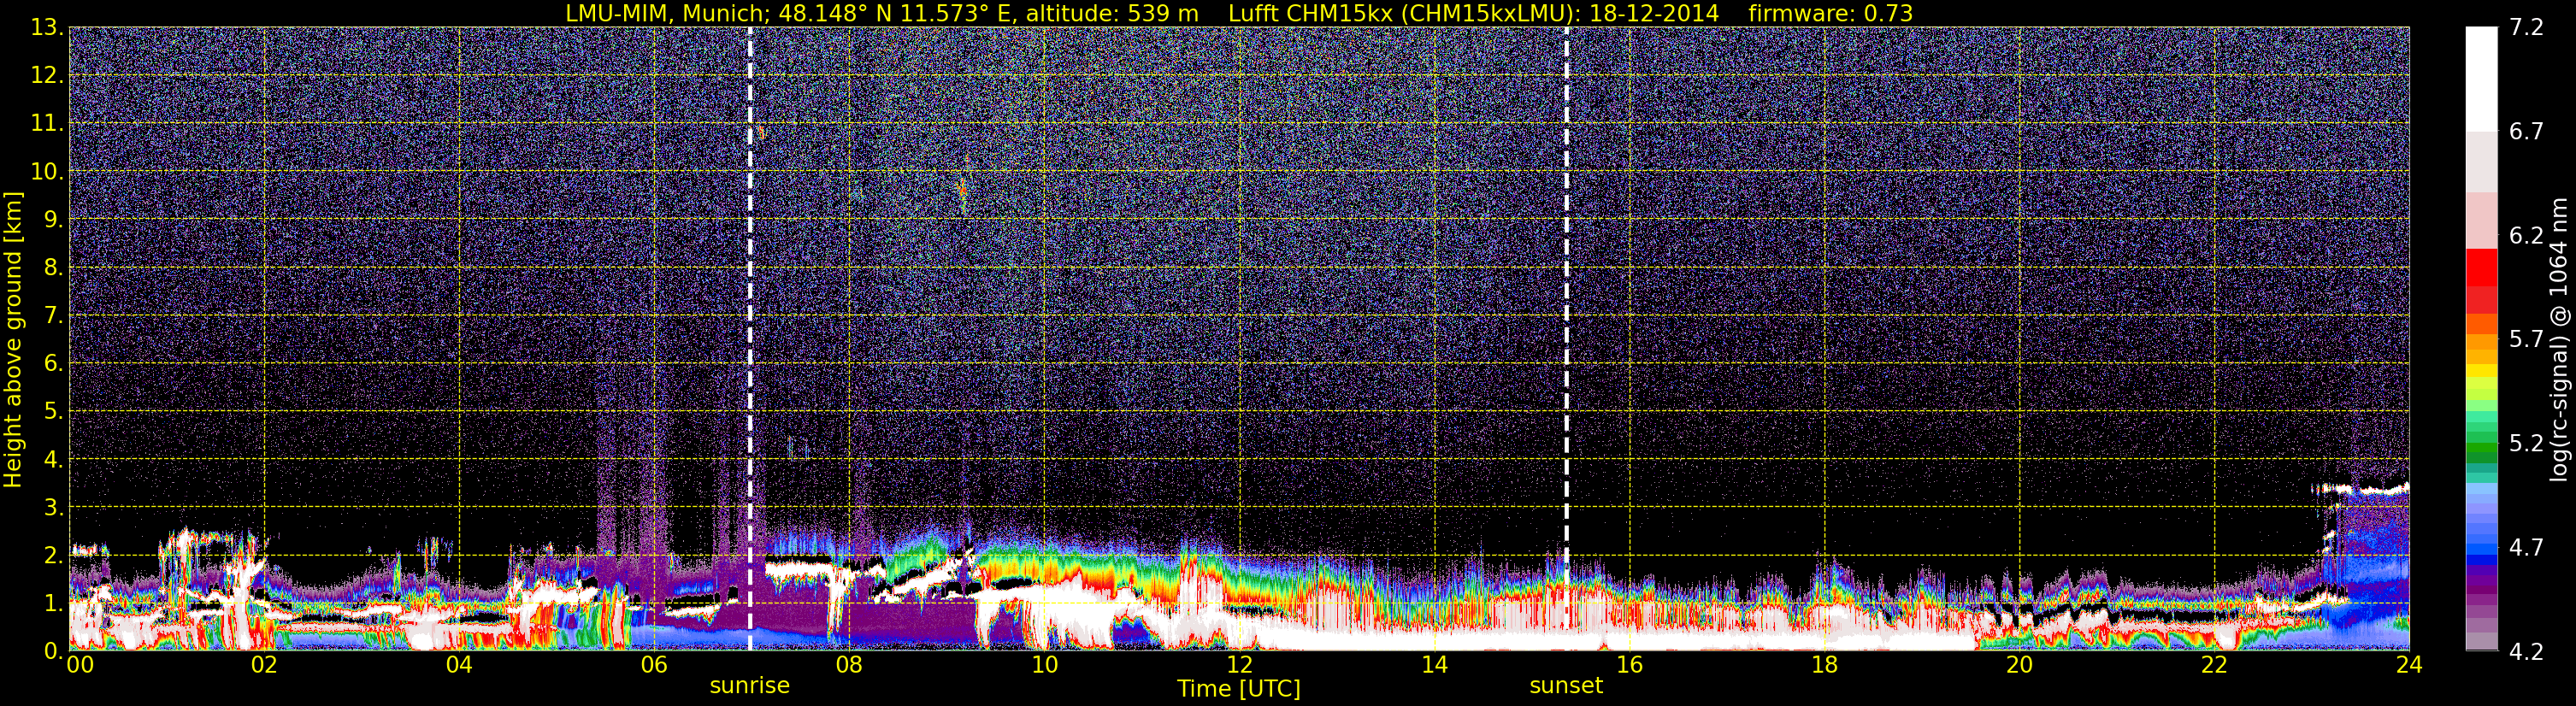Click the time tick label '08'
Screen dimensions: 2576x706
pos(849,666)
